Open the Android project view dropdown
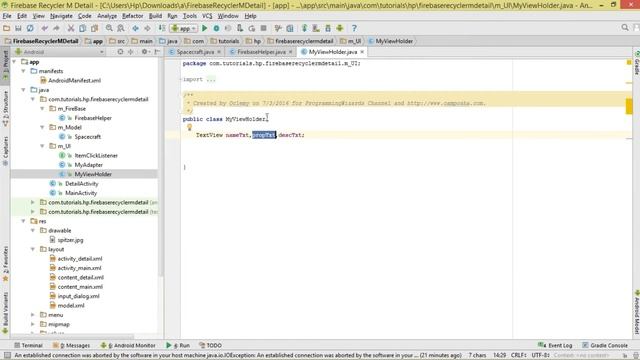 click(59, 52)
